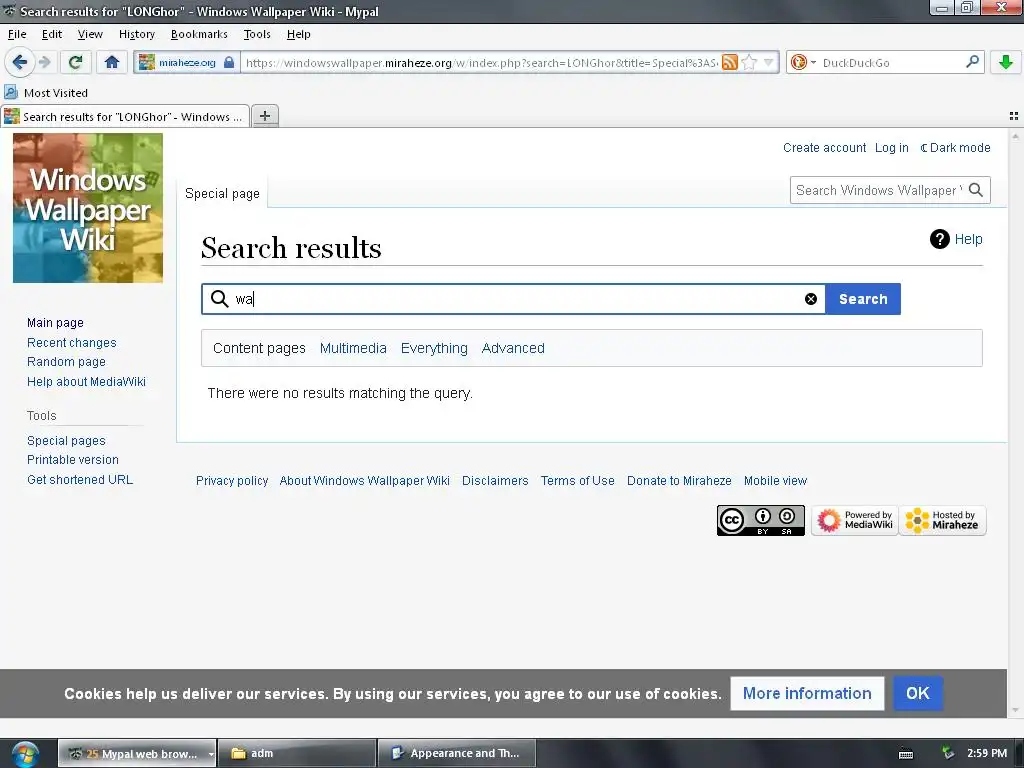Click the Log in link
The height and width of the screenshot is (768, 1024).
tap(891, 148)
